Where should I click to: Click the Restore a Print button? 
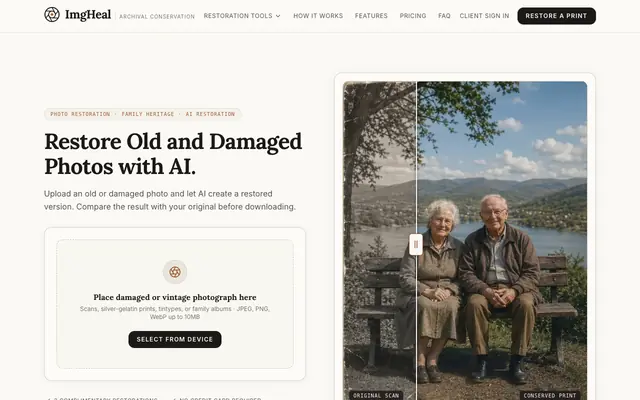(x=556, y=16)
